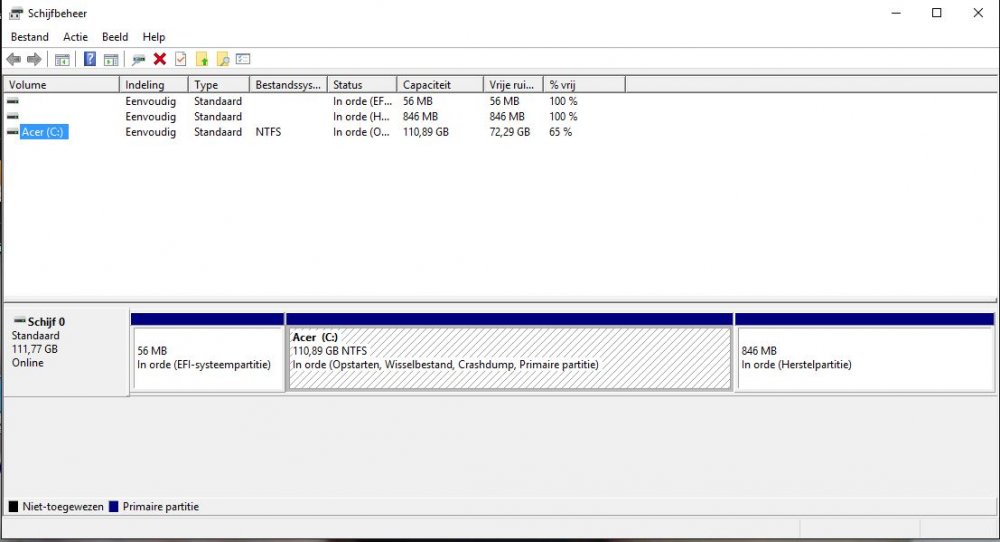Select the 56 MB volume drive icon
This screenshot has width=1000, height=542.
[12, 101]
